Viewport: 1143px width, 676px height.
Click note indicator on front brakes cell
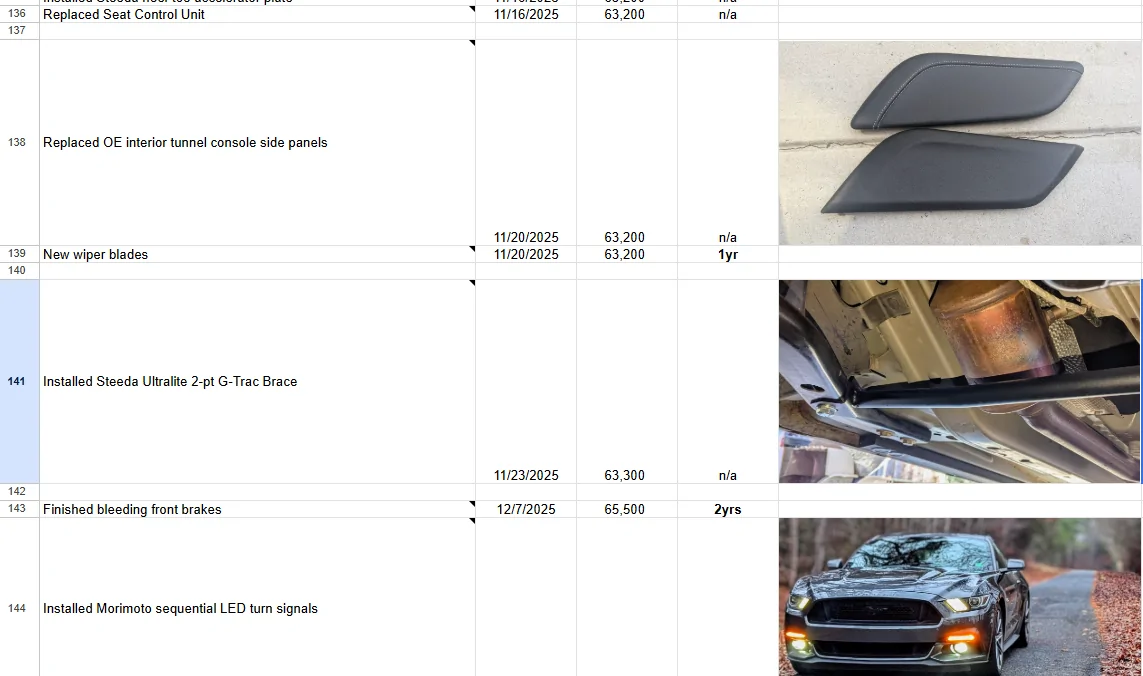(x=472, y=504)
